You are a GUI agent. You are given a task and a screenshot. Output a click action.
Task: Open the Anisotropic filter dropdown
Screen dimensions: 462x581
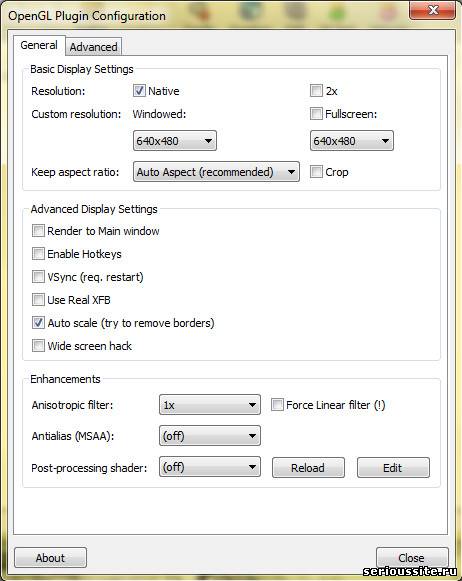210,405
